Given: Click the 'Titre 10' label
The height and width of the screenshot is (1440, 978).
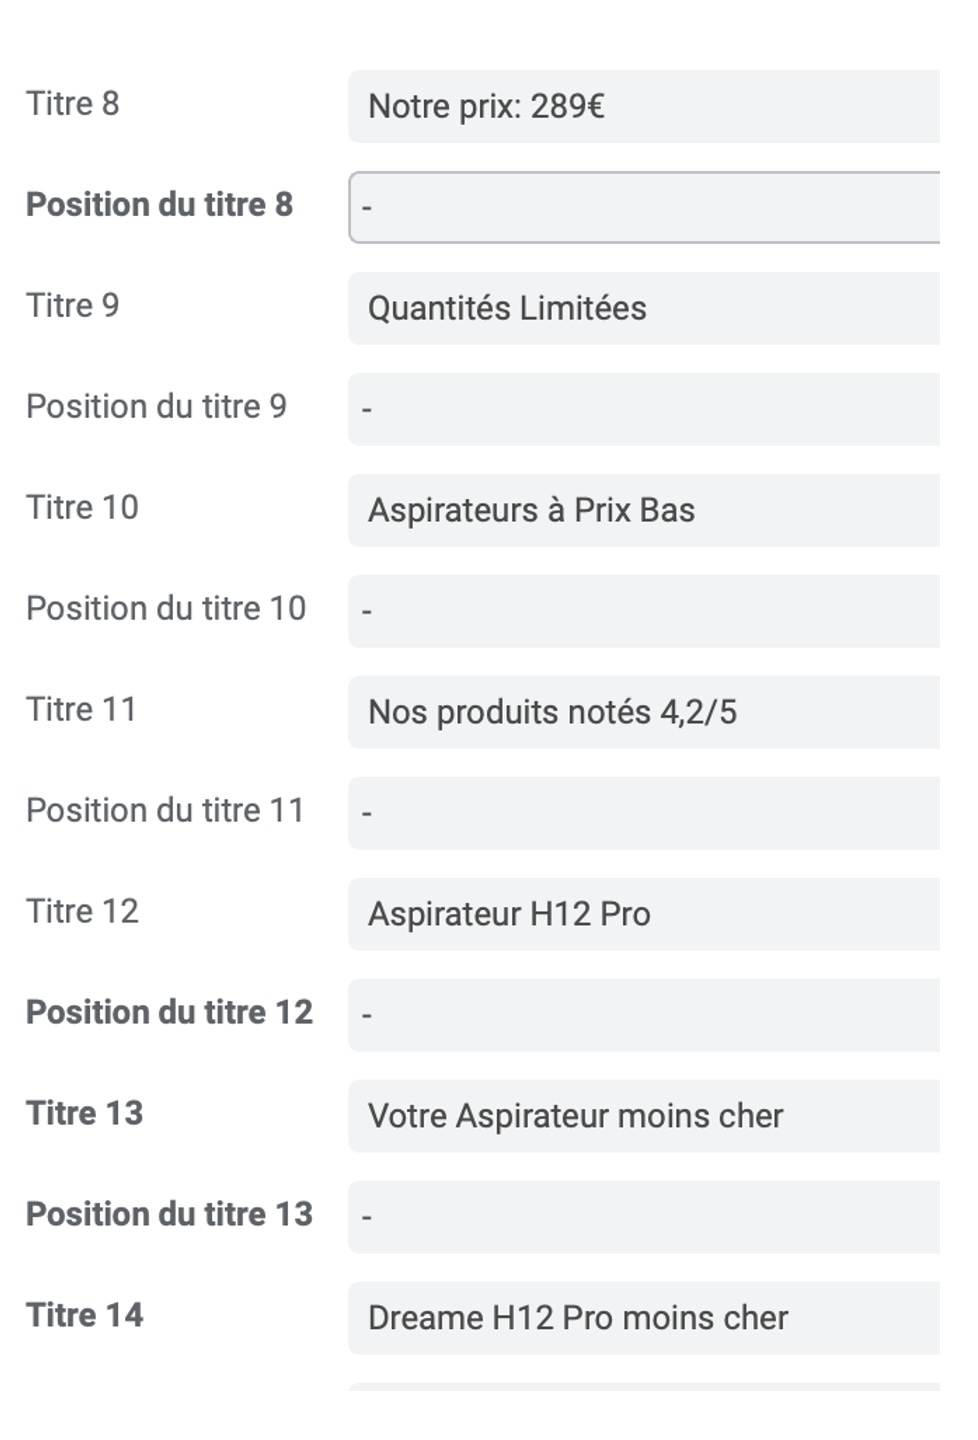Looking at the screenshot, I should point(82,507).
